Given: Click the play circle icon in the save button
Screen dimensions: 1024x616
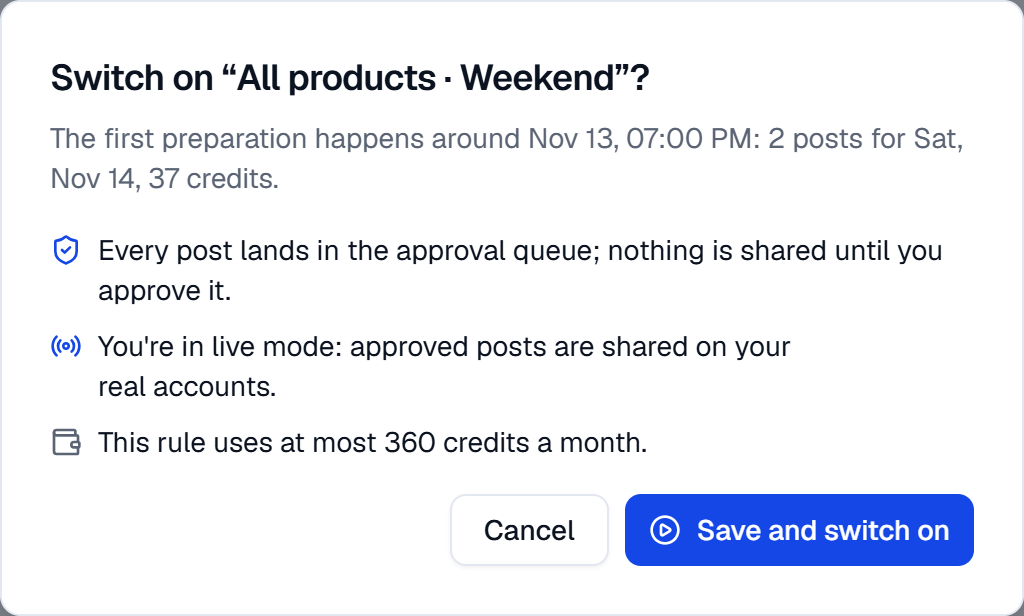Looking at the screenshot, I should tap(665, 530).
